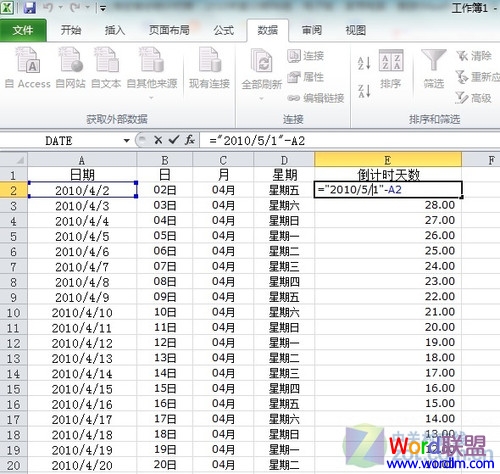
Task: Switch to the 审阅 ribbon tab
Action: 312,30
